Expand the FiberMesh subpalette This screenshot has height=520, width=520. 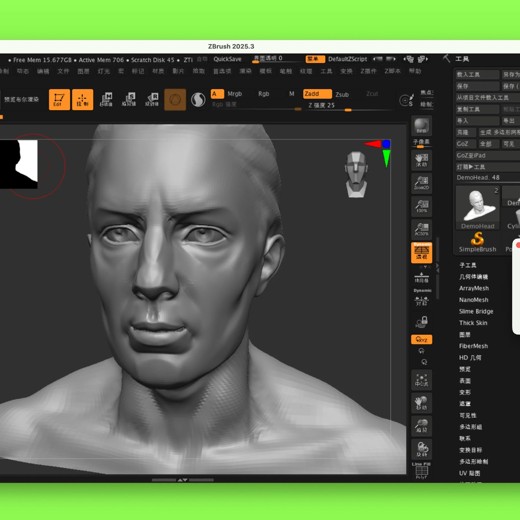tap(473, 346)
